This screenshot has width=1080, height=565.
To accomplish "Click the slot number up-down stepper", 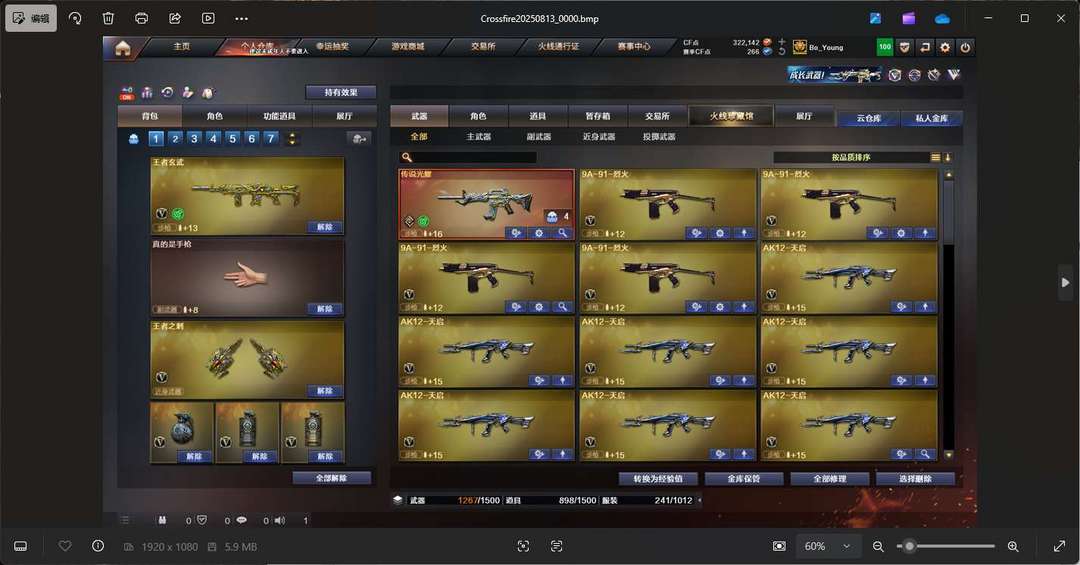I will pyautogui.click(x=292, y=138).
